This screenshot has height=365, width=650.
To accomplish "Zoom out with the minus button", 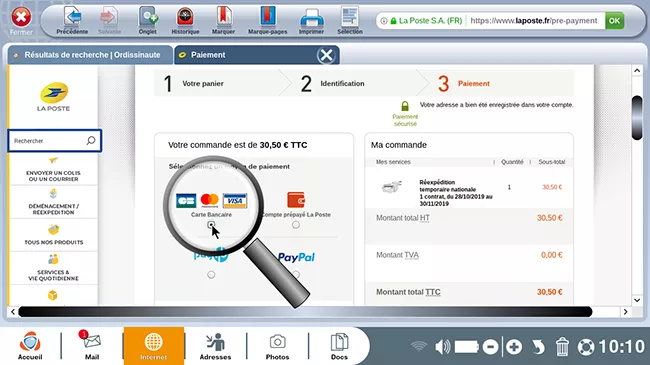I will point(490,347).
